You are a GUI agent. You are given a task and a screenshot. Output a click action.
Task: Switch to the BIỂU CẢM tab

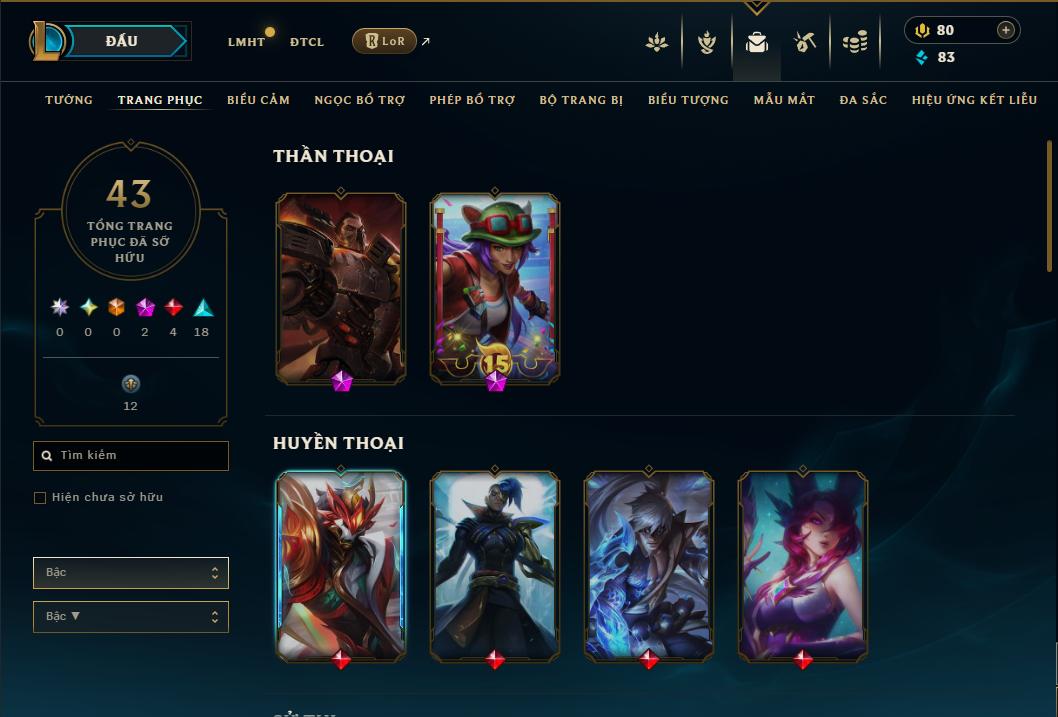[x=258, y=100]
